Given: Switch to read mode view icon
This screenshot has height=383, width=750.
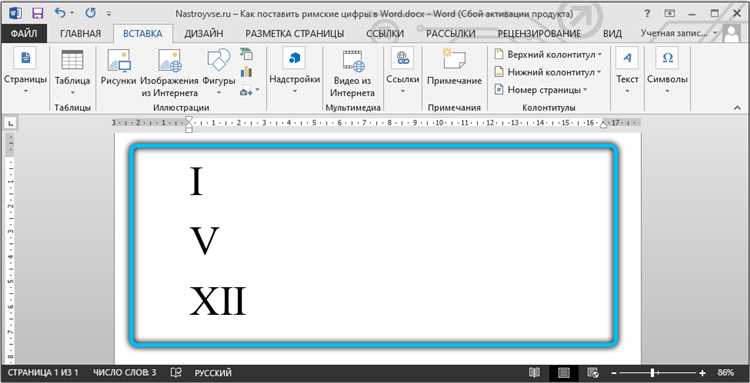Looking at the screenshot, I should [x=534, y=373].
